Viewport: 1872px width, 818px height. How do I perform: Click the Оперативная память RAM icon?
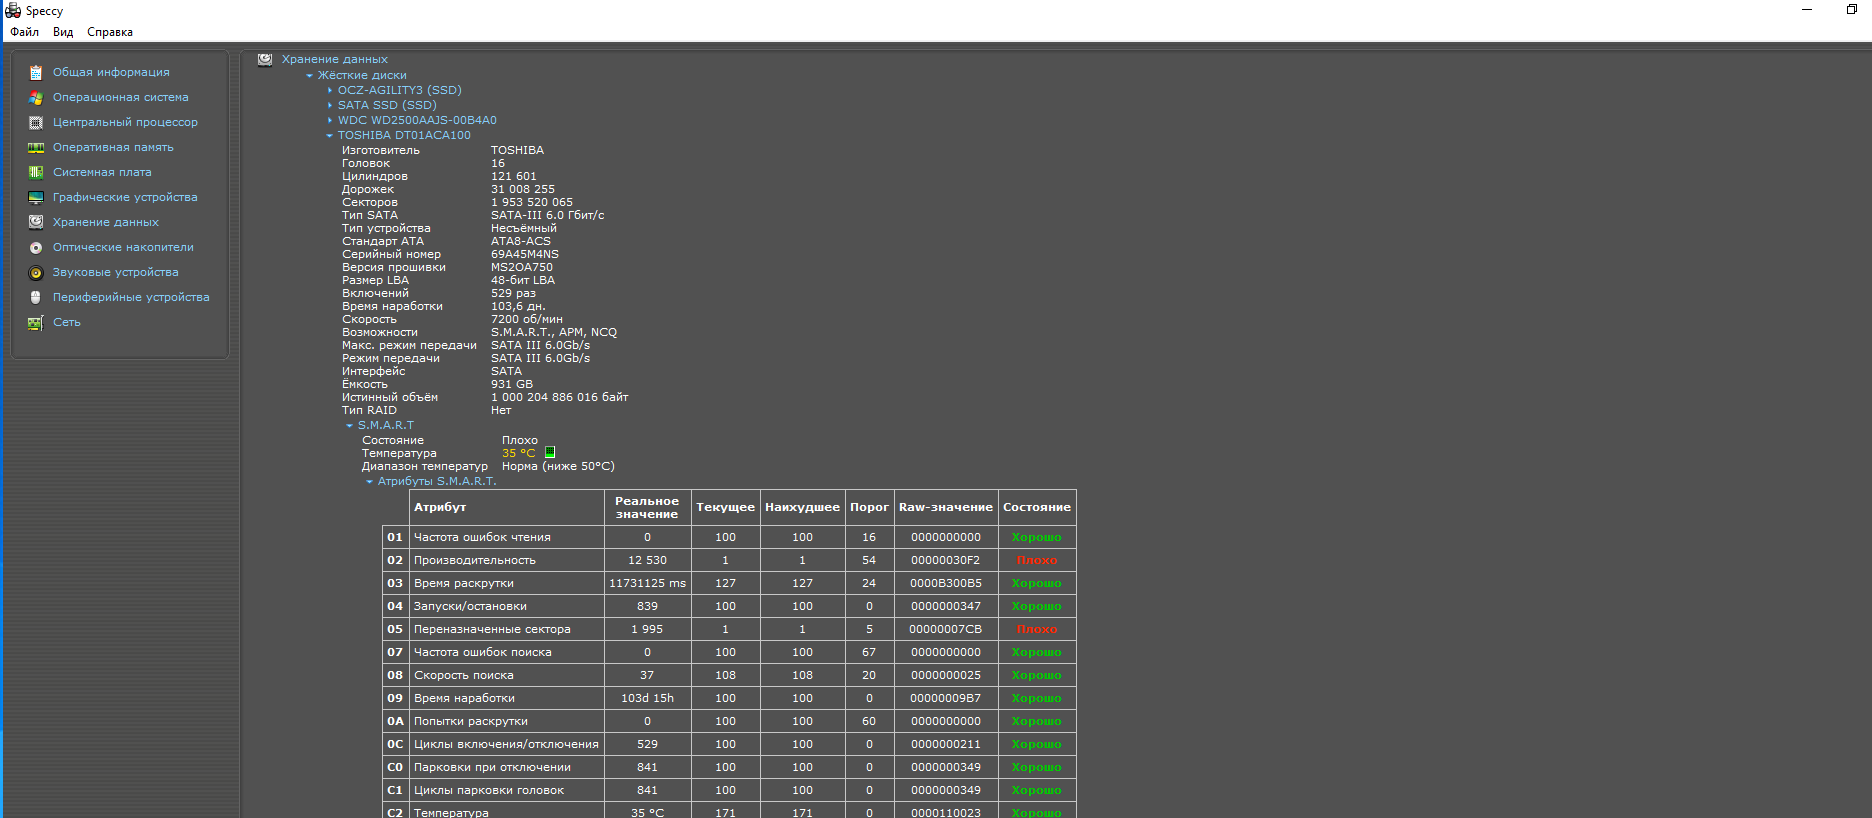[x=36, y=147]
